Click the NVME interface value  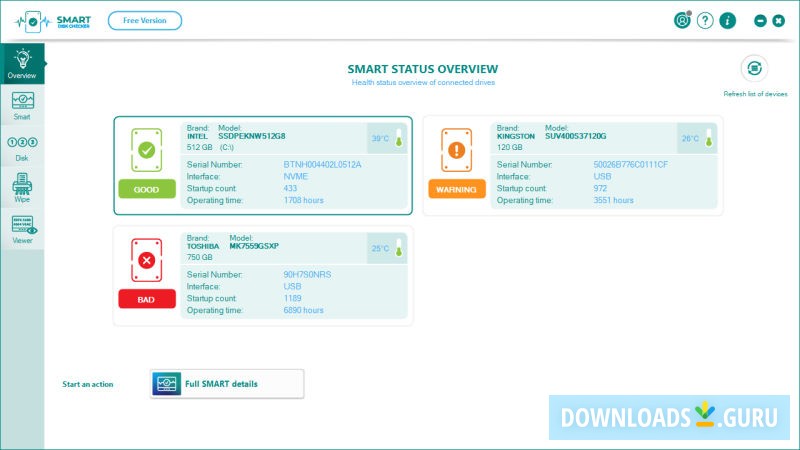pos(296,177)
